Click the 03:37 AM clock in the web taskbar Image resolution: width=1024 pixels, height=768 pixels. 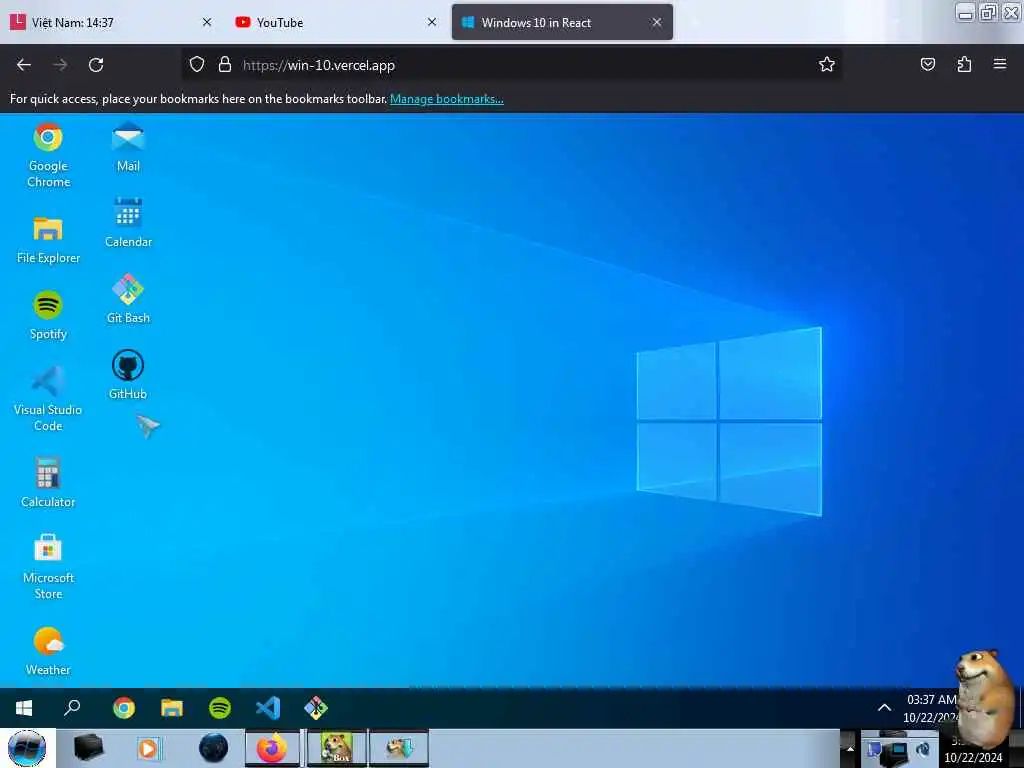coord(931,699)
